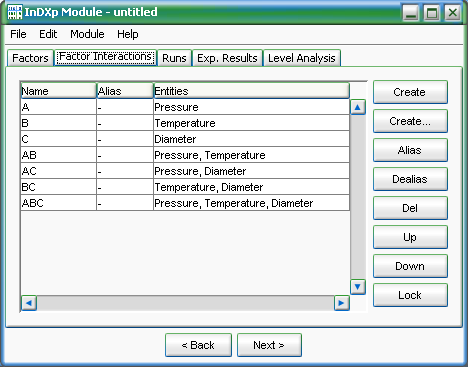Click the InDXp Module title bar icon
Image resolution: width=468 pixels, height=367 pixels.
[14, 12]
